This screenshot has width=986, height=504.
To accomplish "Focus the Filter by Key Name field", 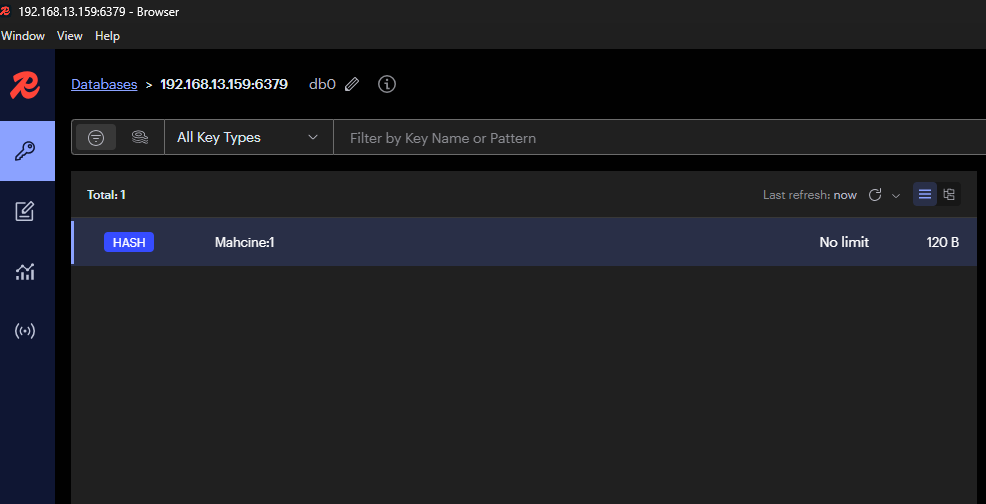I will click(660, 137).
